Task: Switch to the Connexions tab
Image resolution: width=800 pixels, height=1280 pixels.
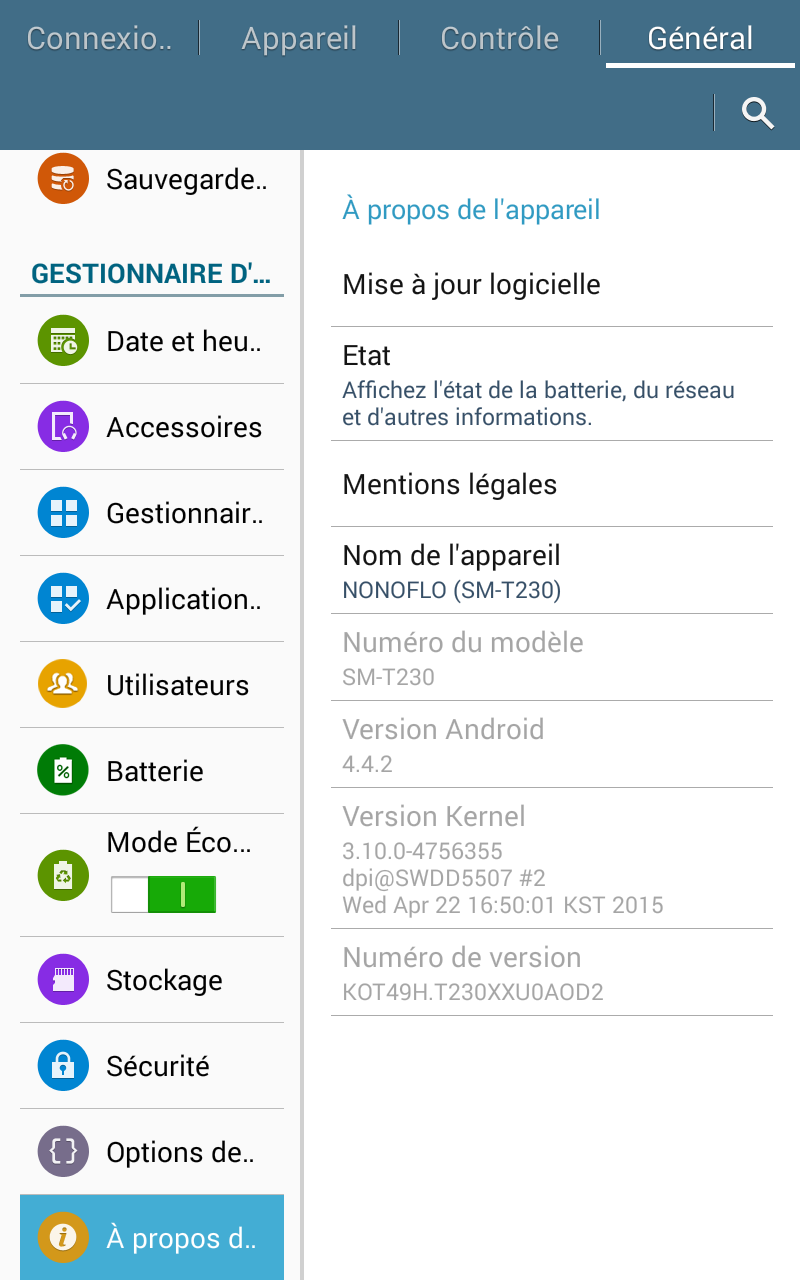Action: coord(99,39)
